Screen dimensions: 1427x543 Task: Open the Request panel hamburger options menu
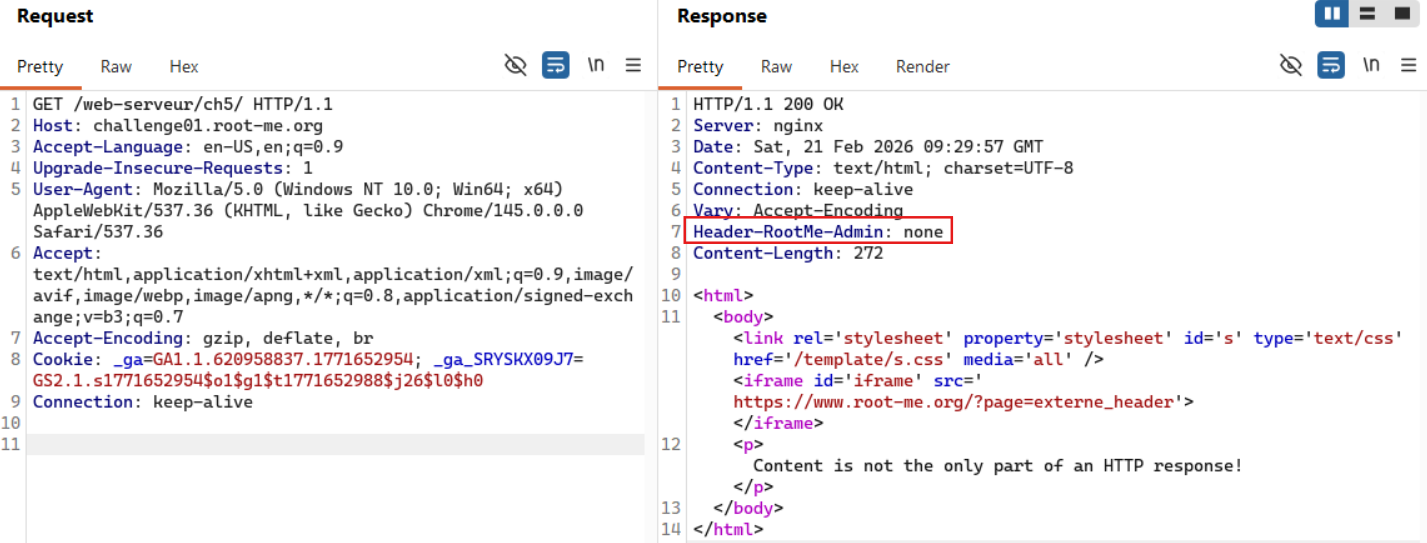[x=633, y=66]
